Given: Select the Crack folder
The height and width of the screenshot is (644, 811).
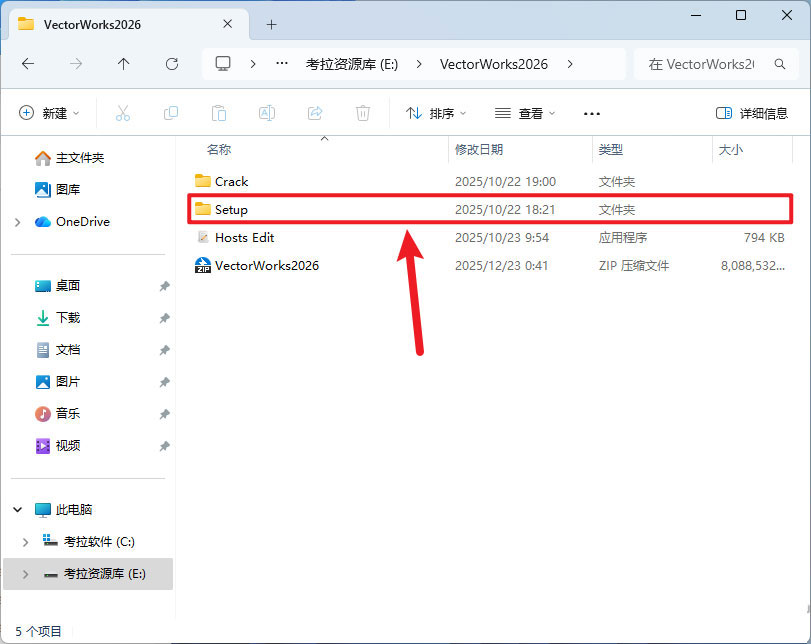Looking at the screenshot, I should coord(489,182).
